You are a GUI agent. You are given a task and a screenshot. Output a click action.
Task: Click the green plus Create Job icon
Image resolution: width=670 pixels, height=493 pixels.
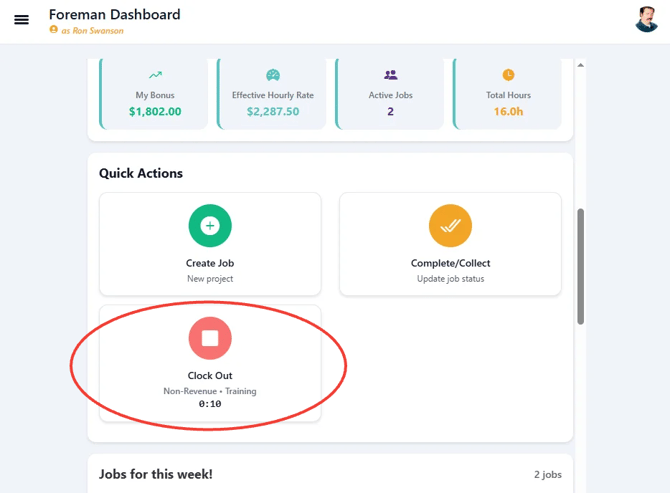click(x=210, y=226)
